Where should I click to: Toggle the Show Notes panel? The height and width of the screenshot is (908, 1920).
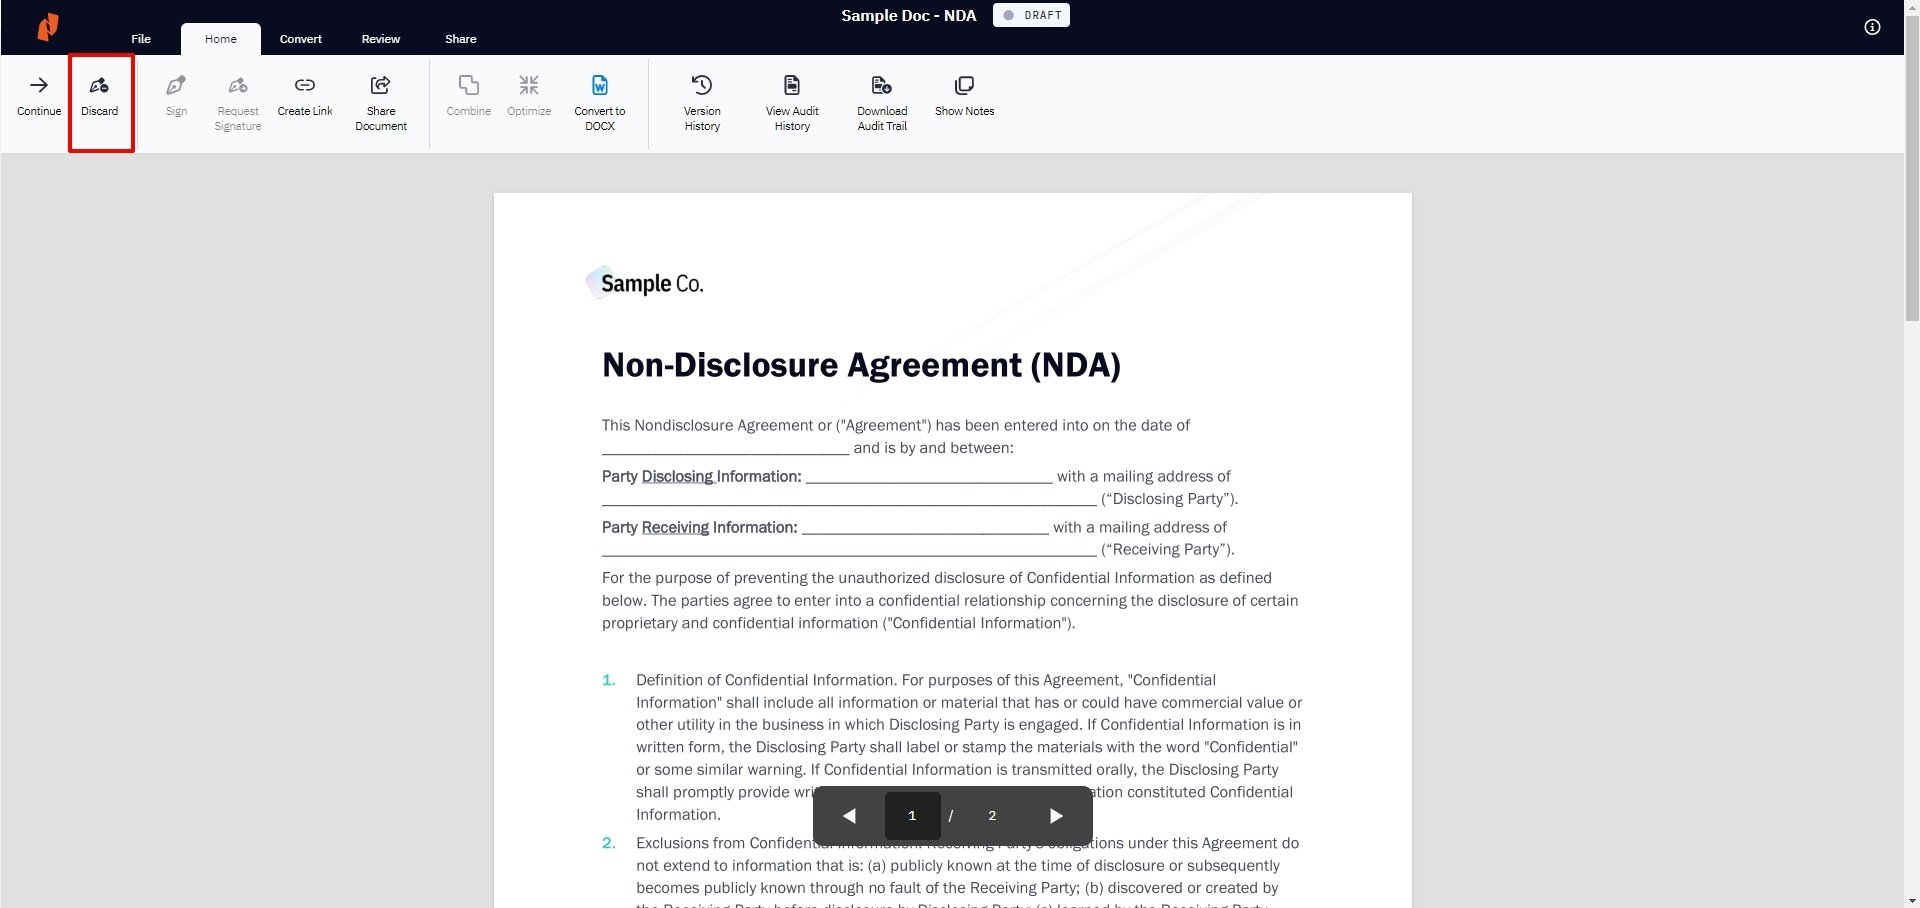coord(964,95)
